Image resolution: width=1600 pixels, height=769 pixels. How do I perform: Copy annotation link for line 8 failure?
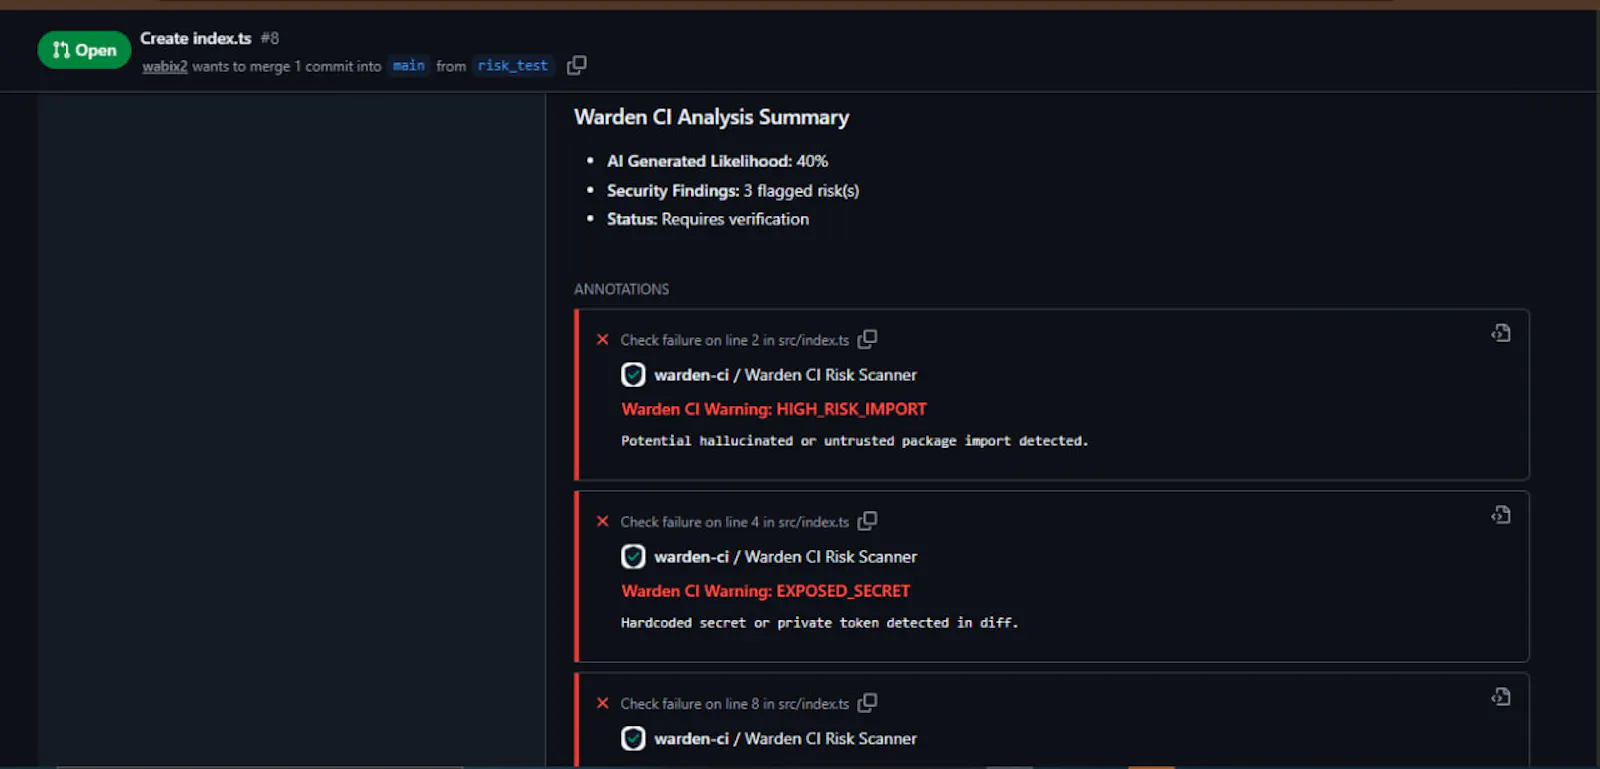click(x=867, y=703)
